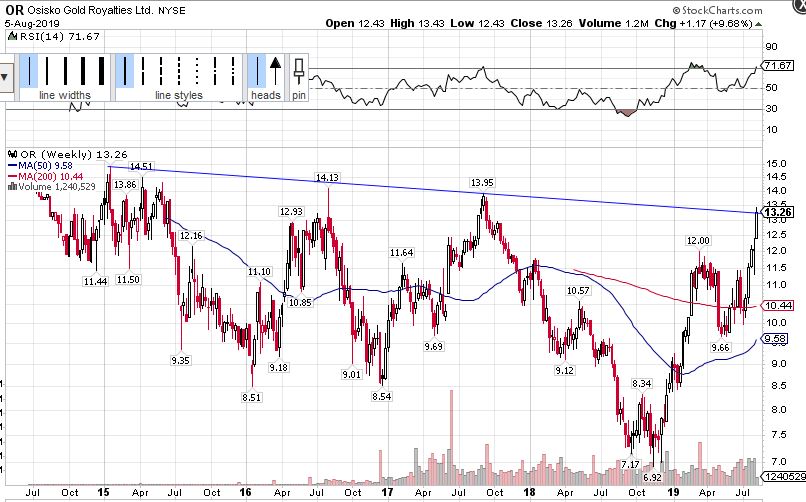
Task: Select the second thickest line width
Action: click(x=83, y=71)
